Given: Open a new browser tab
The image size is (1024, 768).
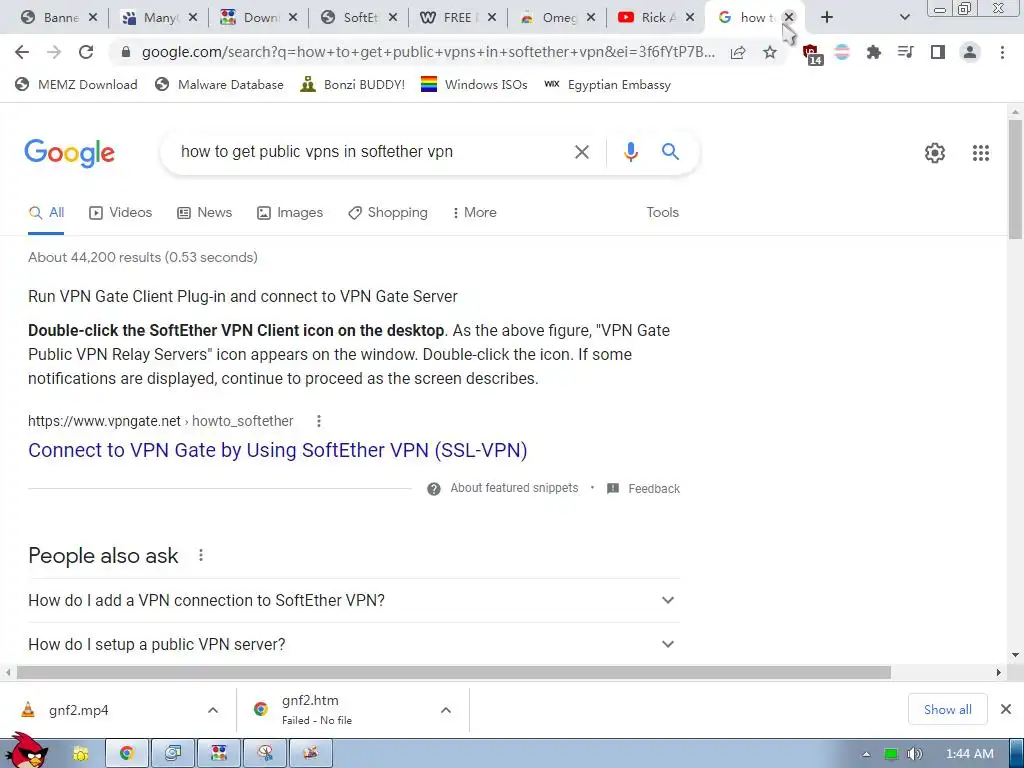Looking at the screenshot, I should 827,17.
